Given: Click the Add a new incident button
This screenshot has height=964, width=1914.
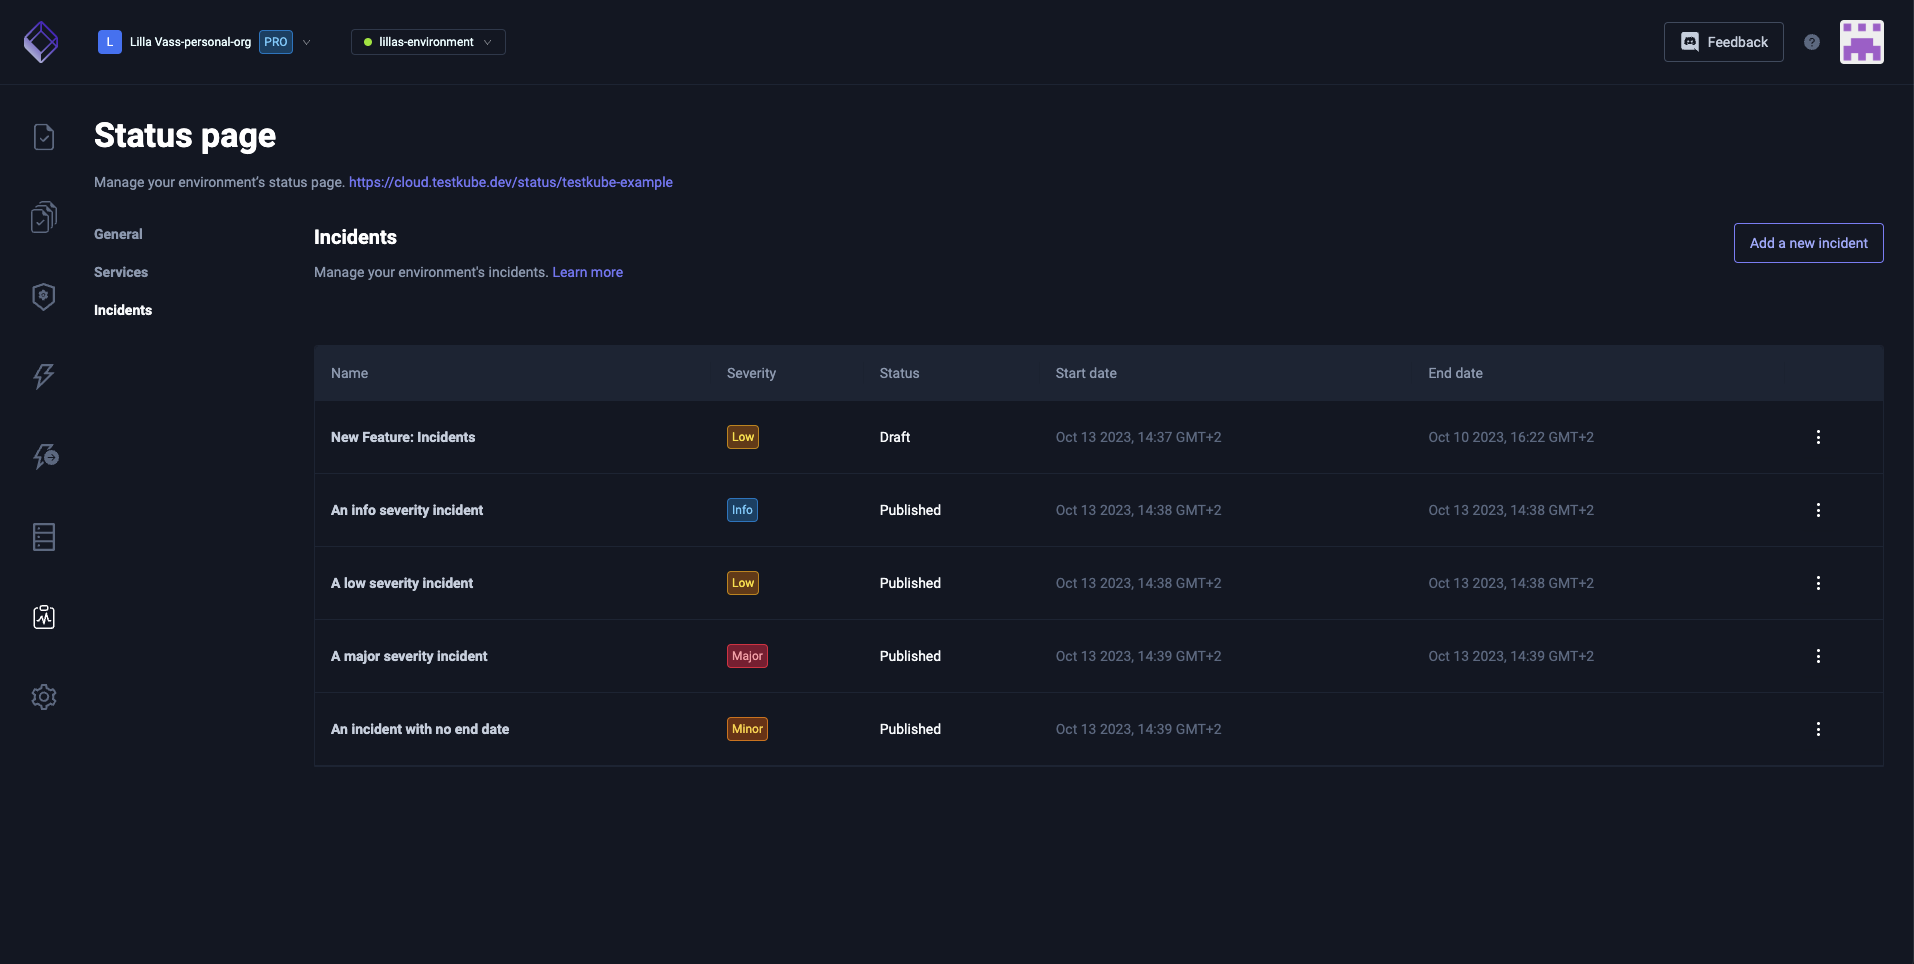Looking at the screenshot, I should [1807, 243].
